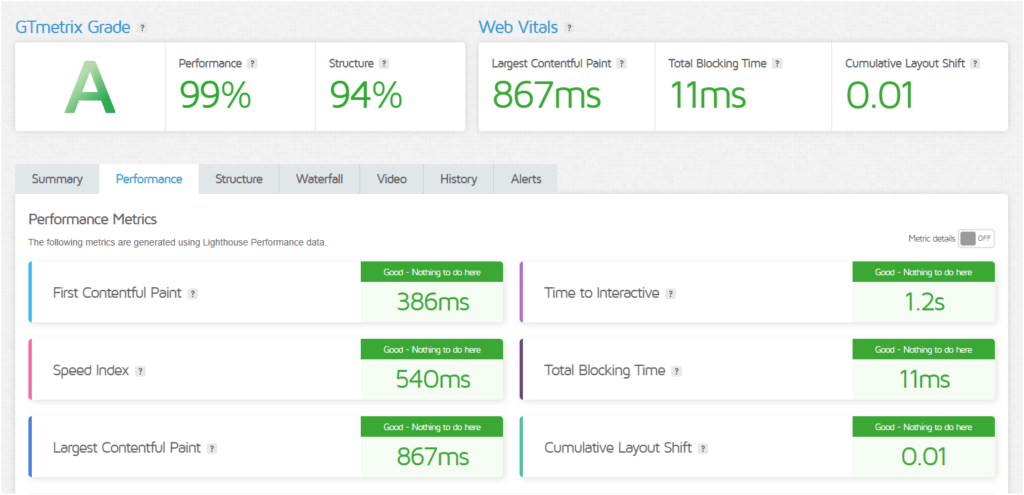This screenshot has width=1024, height=495.
Task: Toggle the Metric details switch on
Action: tap(976, 238)
